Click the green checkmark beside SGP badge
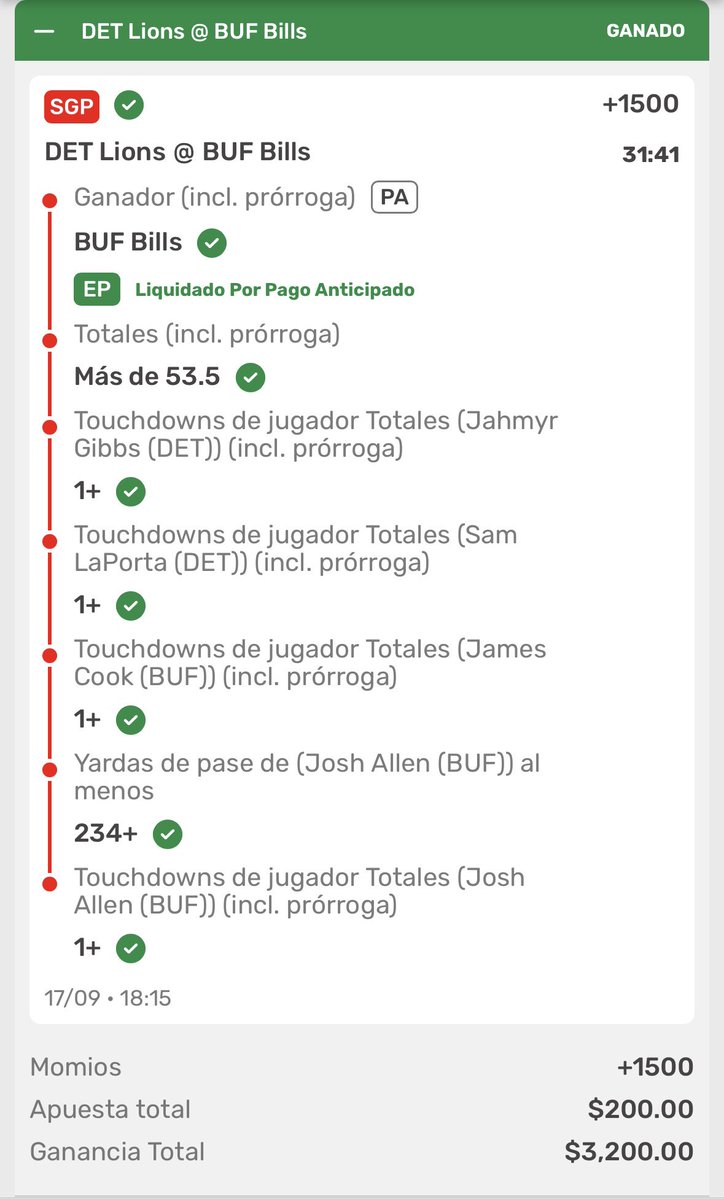The image size is (724, 1199). 129,105
